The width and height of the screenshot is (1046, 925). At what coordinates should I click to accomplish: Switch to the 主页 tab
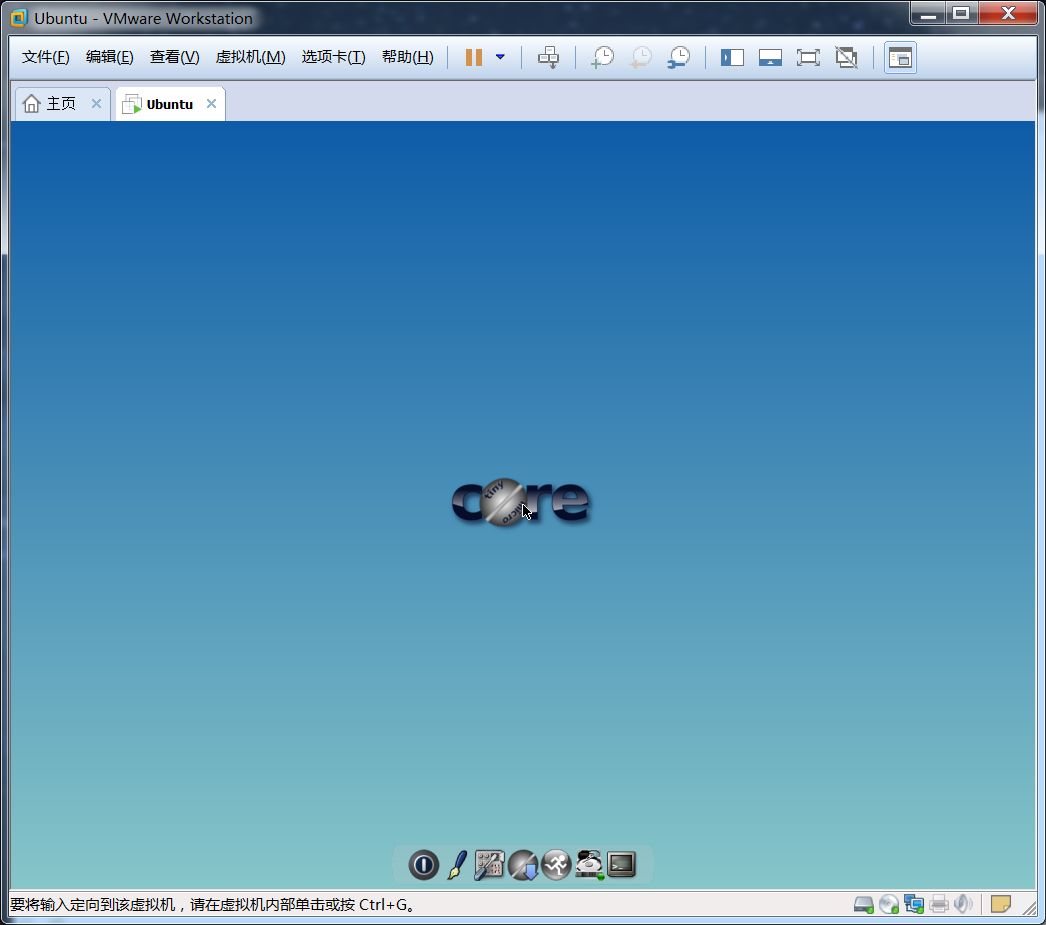click(60, 104)
